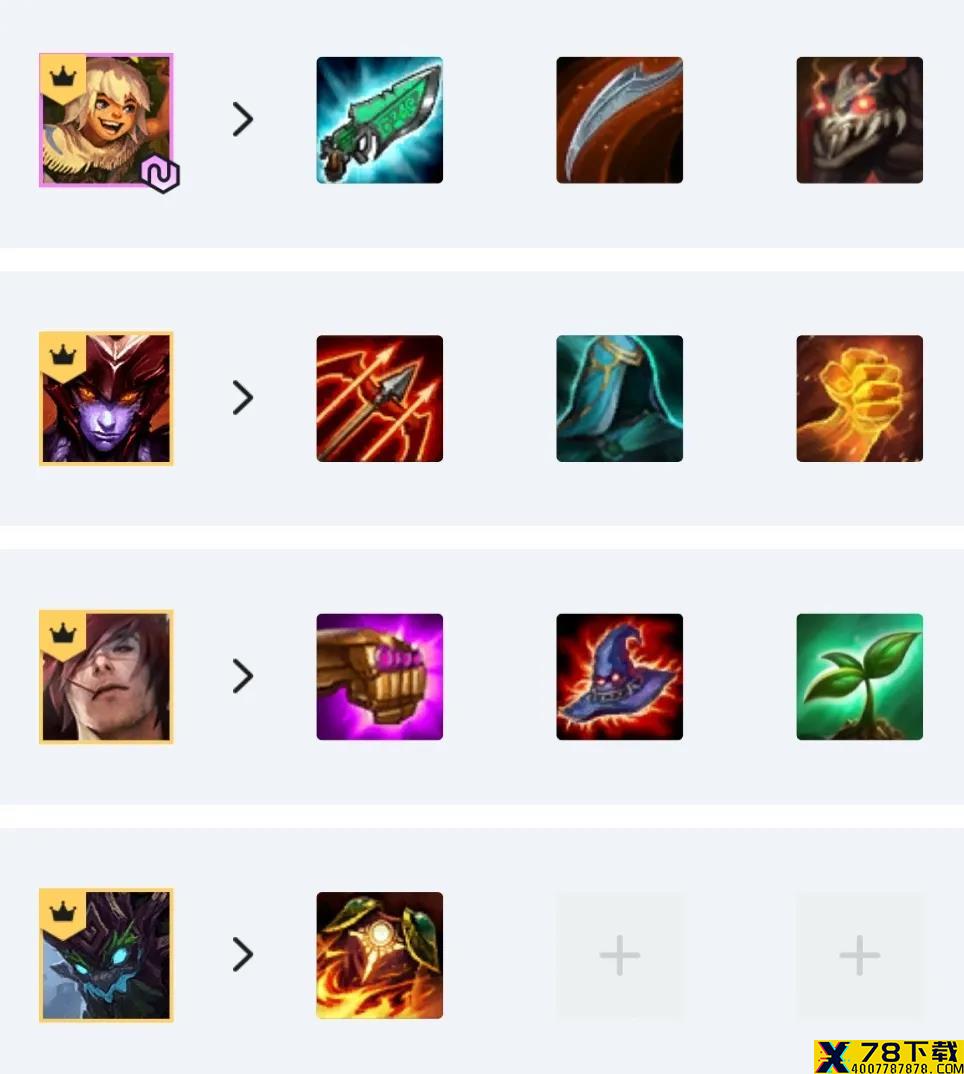Expand the dark treant champion's chevron
This screenshot has height=1074, width=964.
pyautogui.click(x=243, y=955)
